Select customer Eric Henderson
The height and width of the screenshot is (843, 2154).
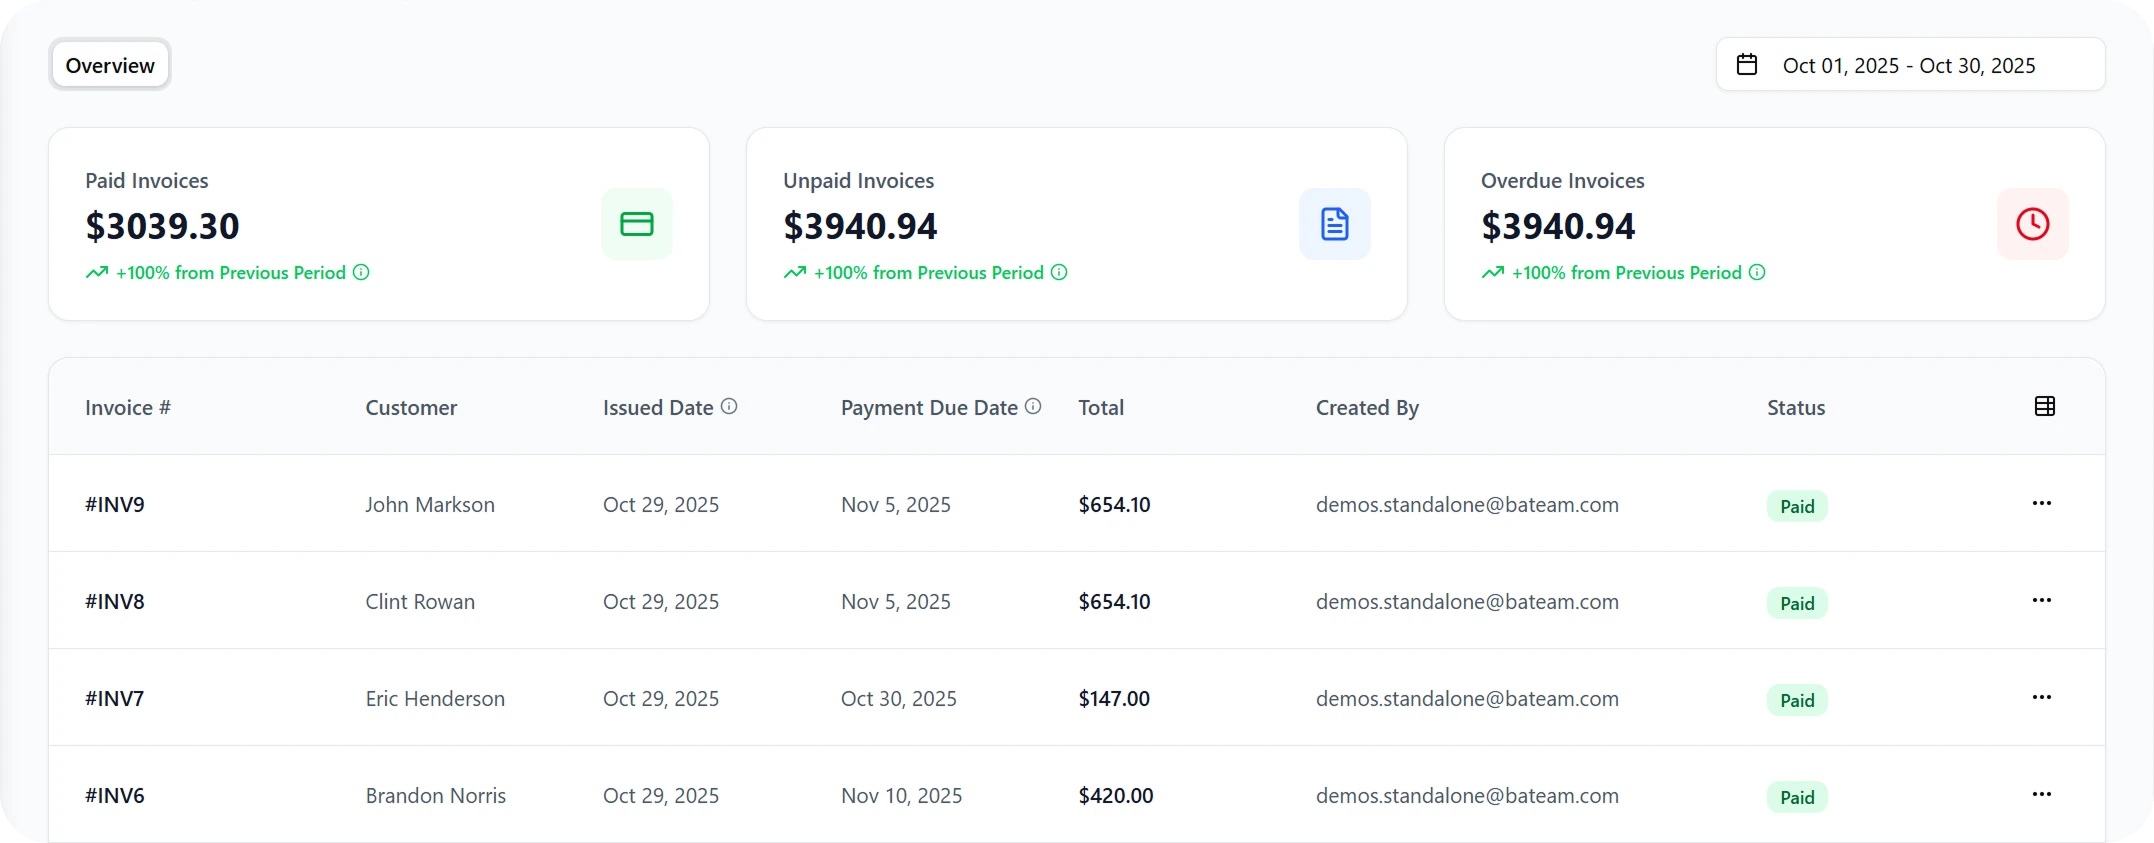pyautogui.click(x=435, y=699)
